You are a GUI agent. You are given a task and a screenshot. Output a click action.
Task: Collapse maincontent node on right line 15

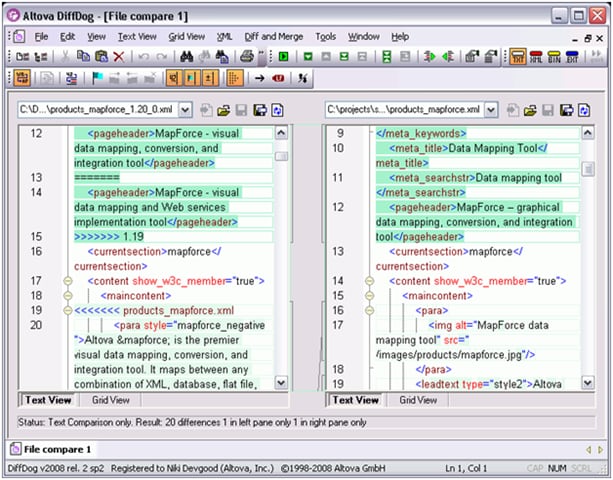pyautogui.click(x=369, y=296)
